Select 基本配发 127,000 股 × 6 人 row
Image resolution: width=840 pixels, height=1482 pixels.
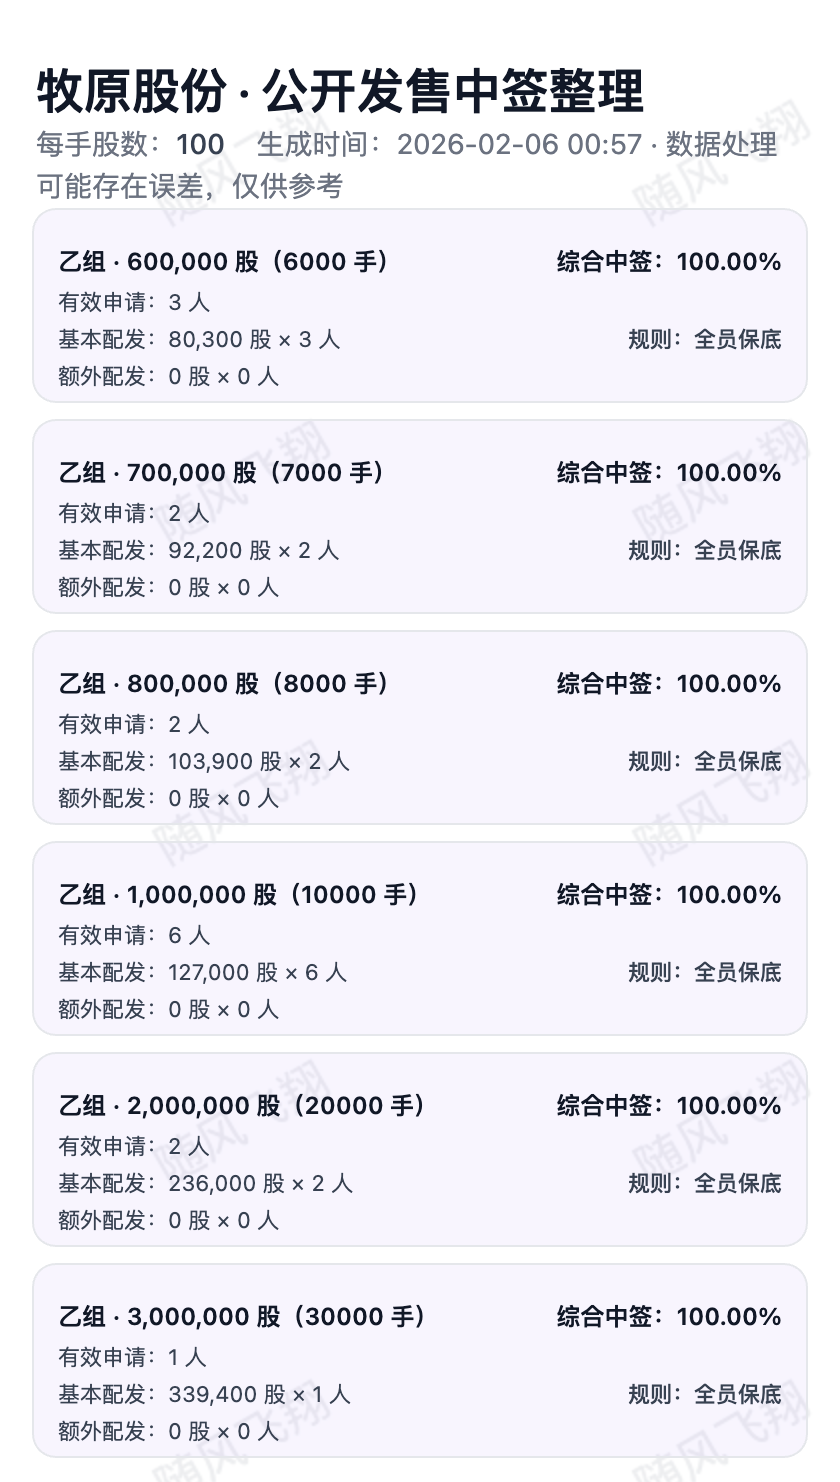pos(202,973)
